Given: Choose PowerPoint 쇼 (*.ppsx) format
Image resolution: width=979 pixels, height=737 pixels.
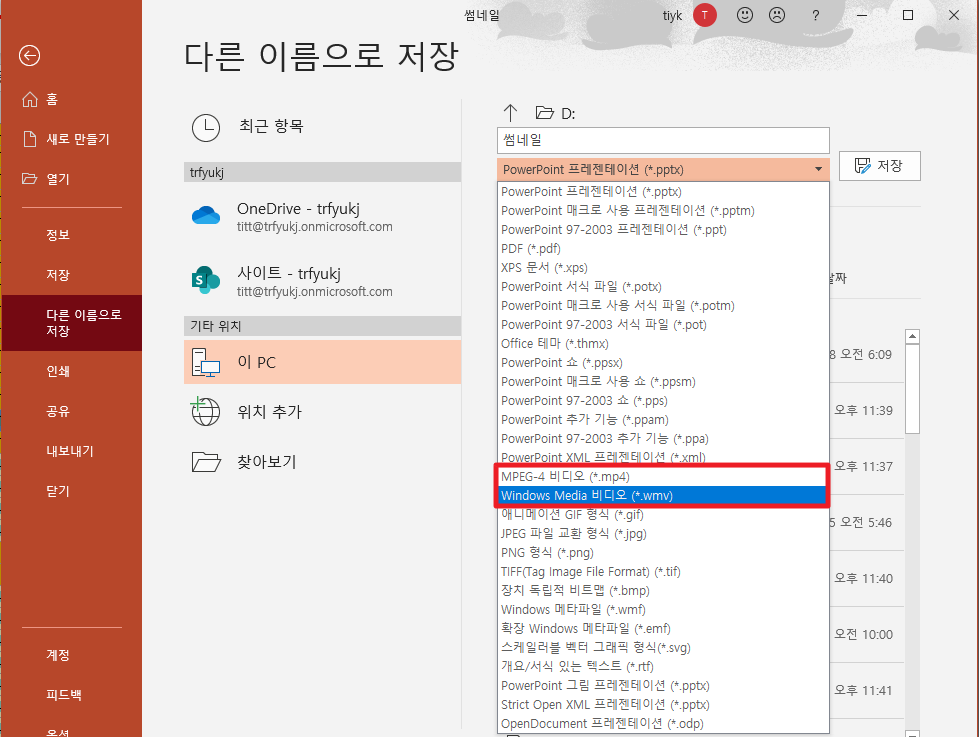Looking at the screenshot, I should [x=663, y=363].
